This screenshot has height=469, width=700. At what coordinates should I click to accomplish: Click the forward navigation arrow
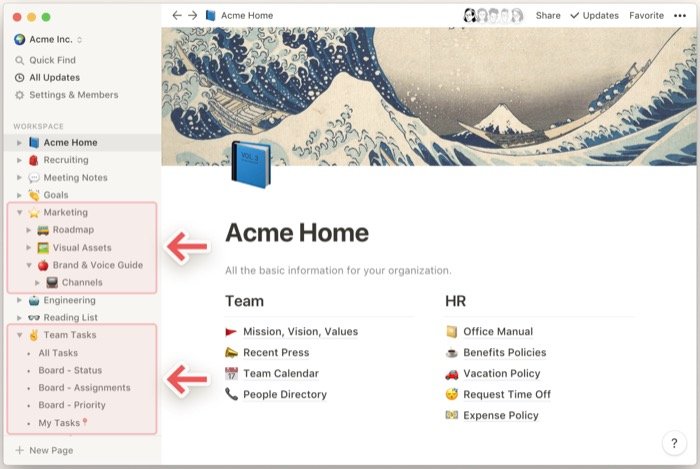click(193, 16)
